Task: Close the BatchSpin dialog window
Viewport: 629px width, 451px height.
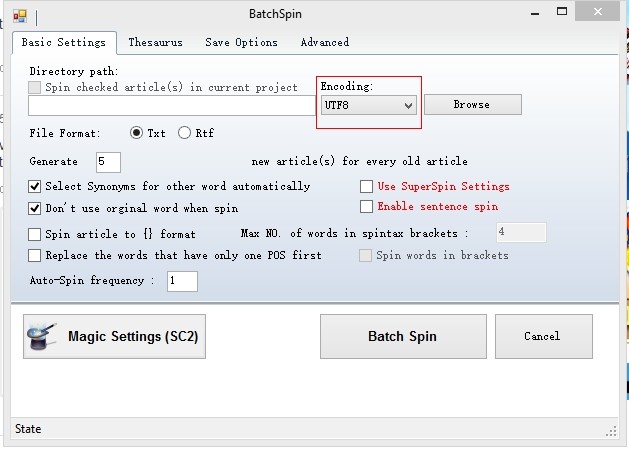Action: pyautogui.click(x=598, y=12)
